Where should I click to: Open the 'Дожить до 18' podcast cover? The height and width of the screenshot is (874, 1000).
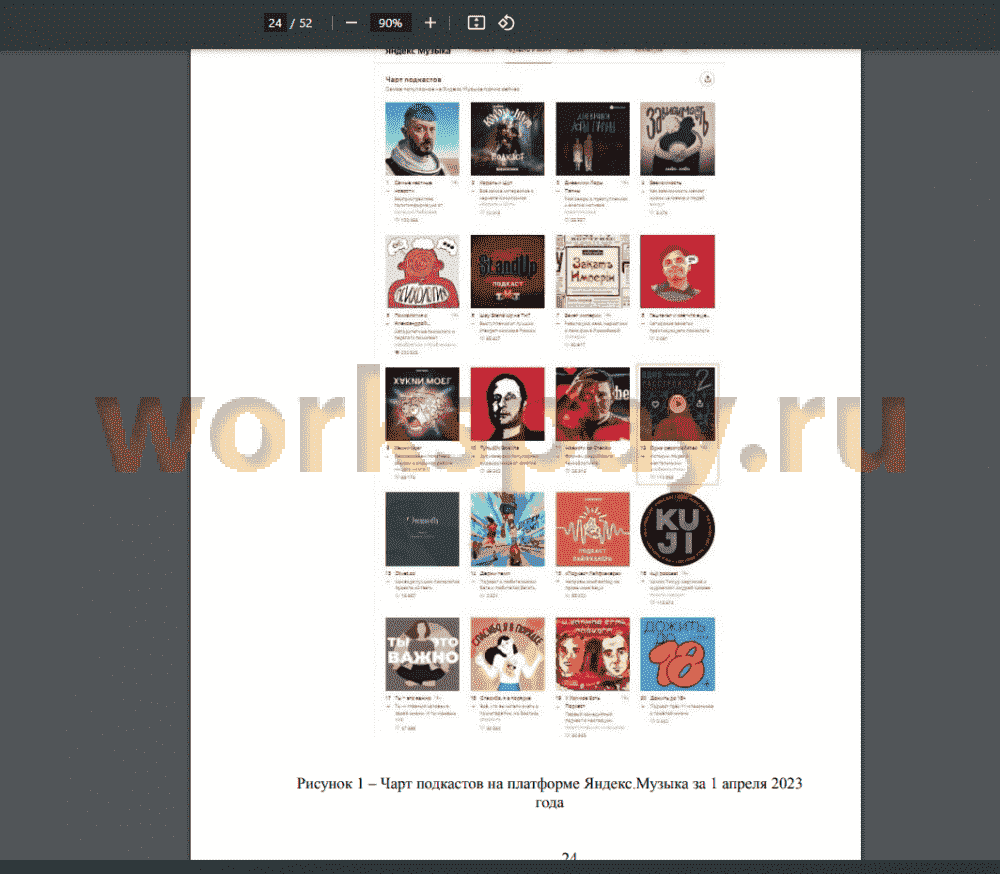[677, 655]
